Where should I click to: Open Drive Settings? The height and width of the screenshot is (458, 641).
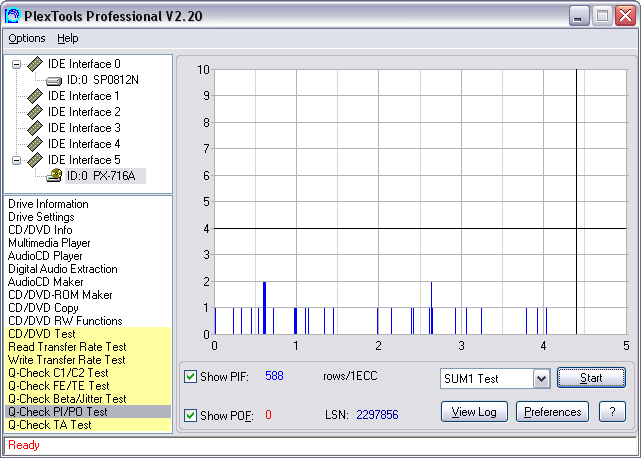(41, 217)
